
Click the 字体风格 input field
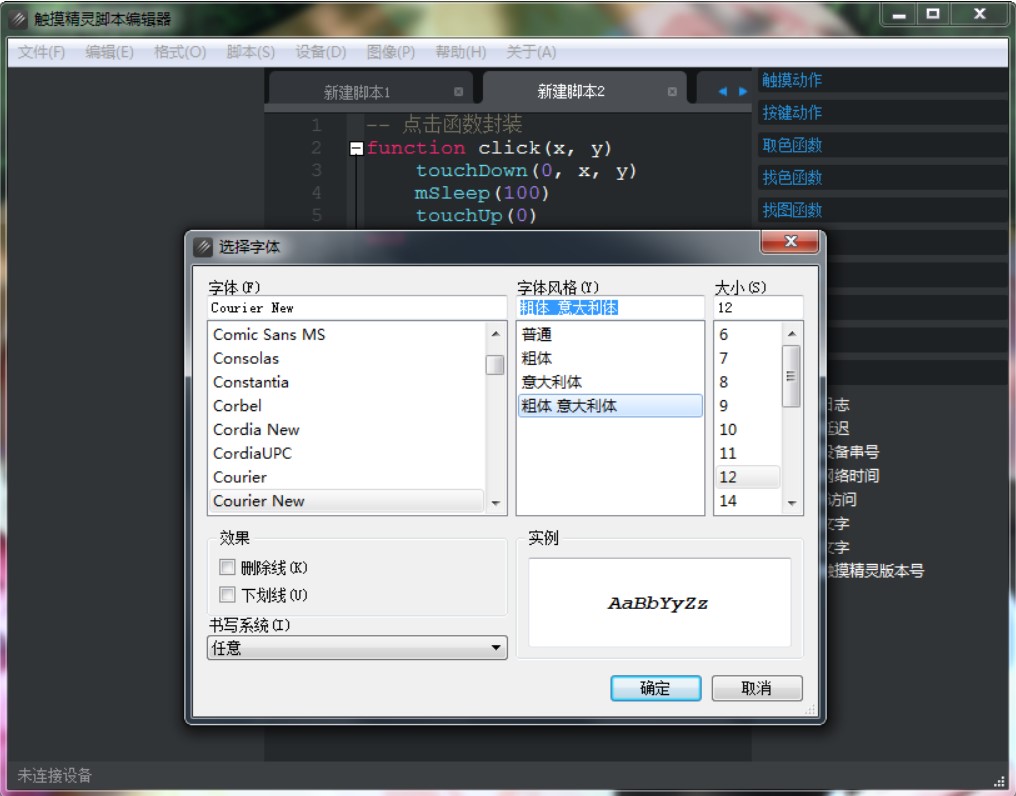pyautogui.click(x=610, y=308)
